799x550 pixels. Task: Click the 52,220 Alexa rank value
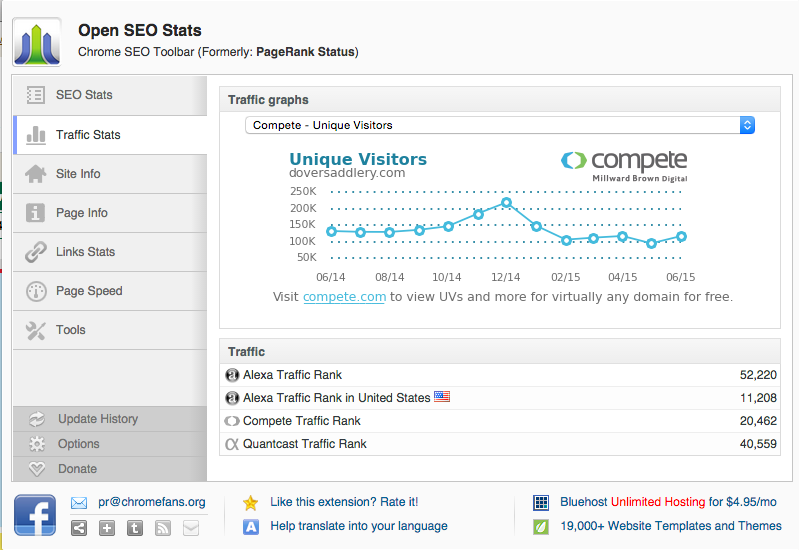tap(758, 375)
